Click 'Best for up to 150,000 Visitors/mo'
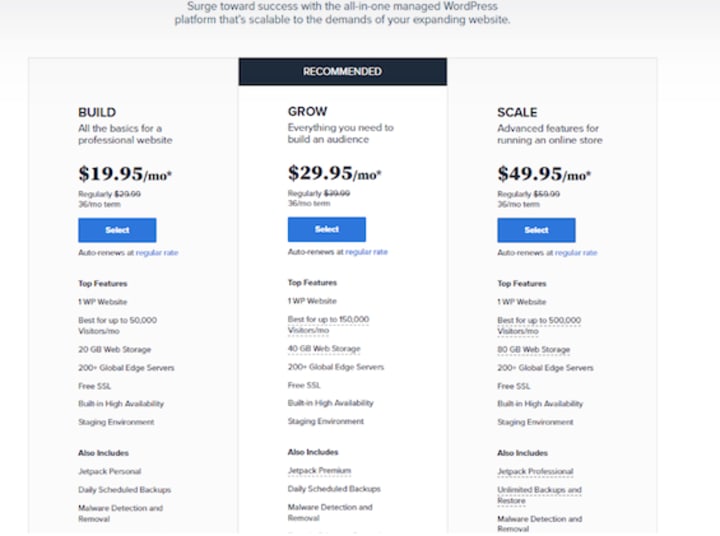The image size is (720, 536). (328, 324)
